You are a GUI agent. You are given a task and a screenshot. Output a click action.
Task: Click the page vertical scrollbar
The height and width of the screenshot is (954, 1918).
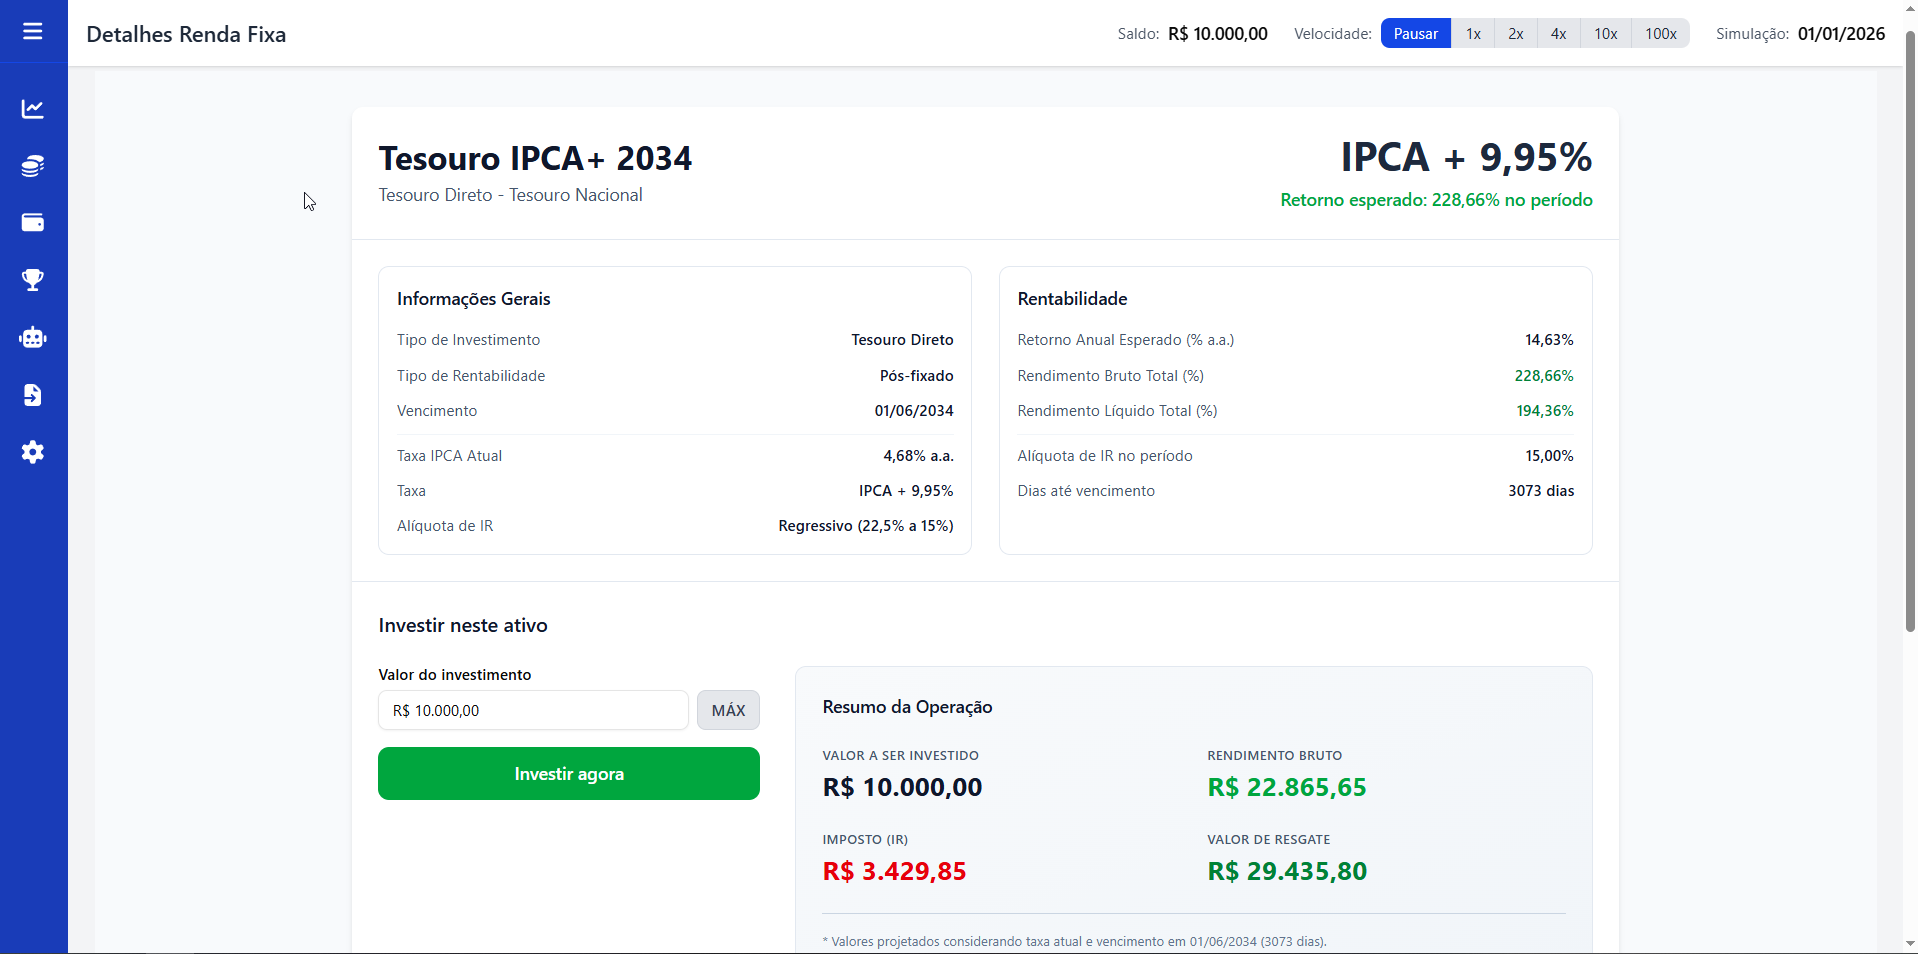1910,330
